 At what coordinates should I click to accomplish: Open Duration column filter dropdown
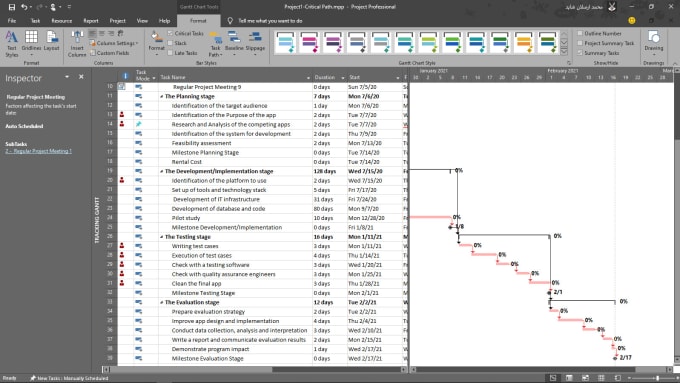point(343,78)
